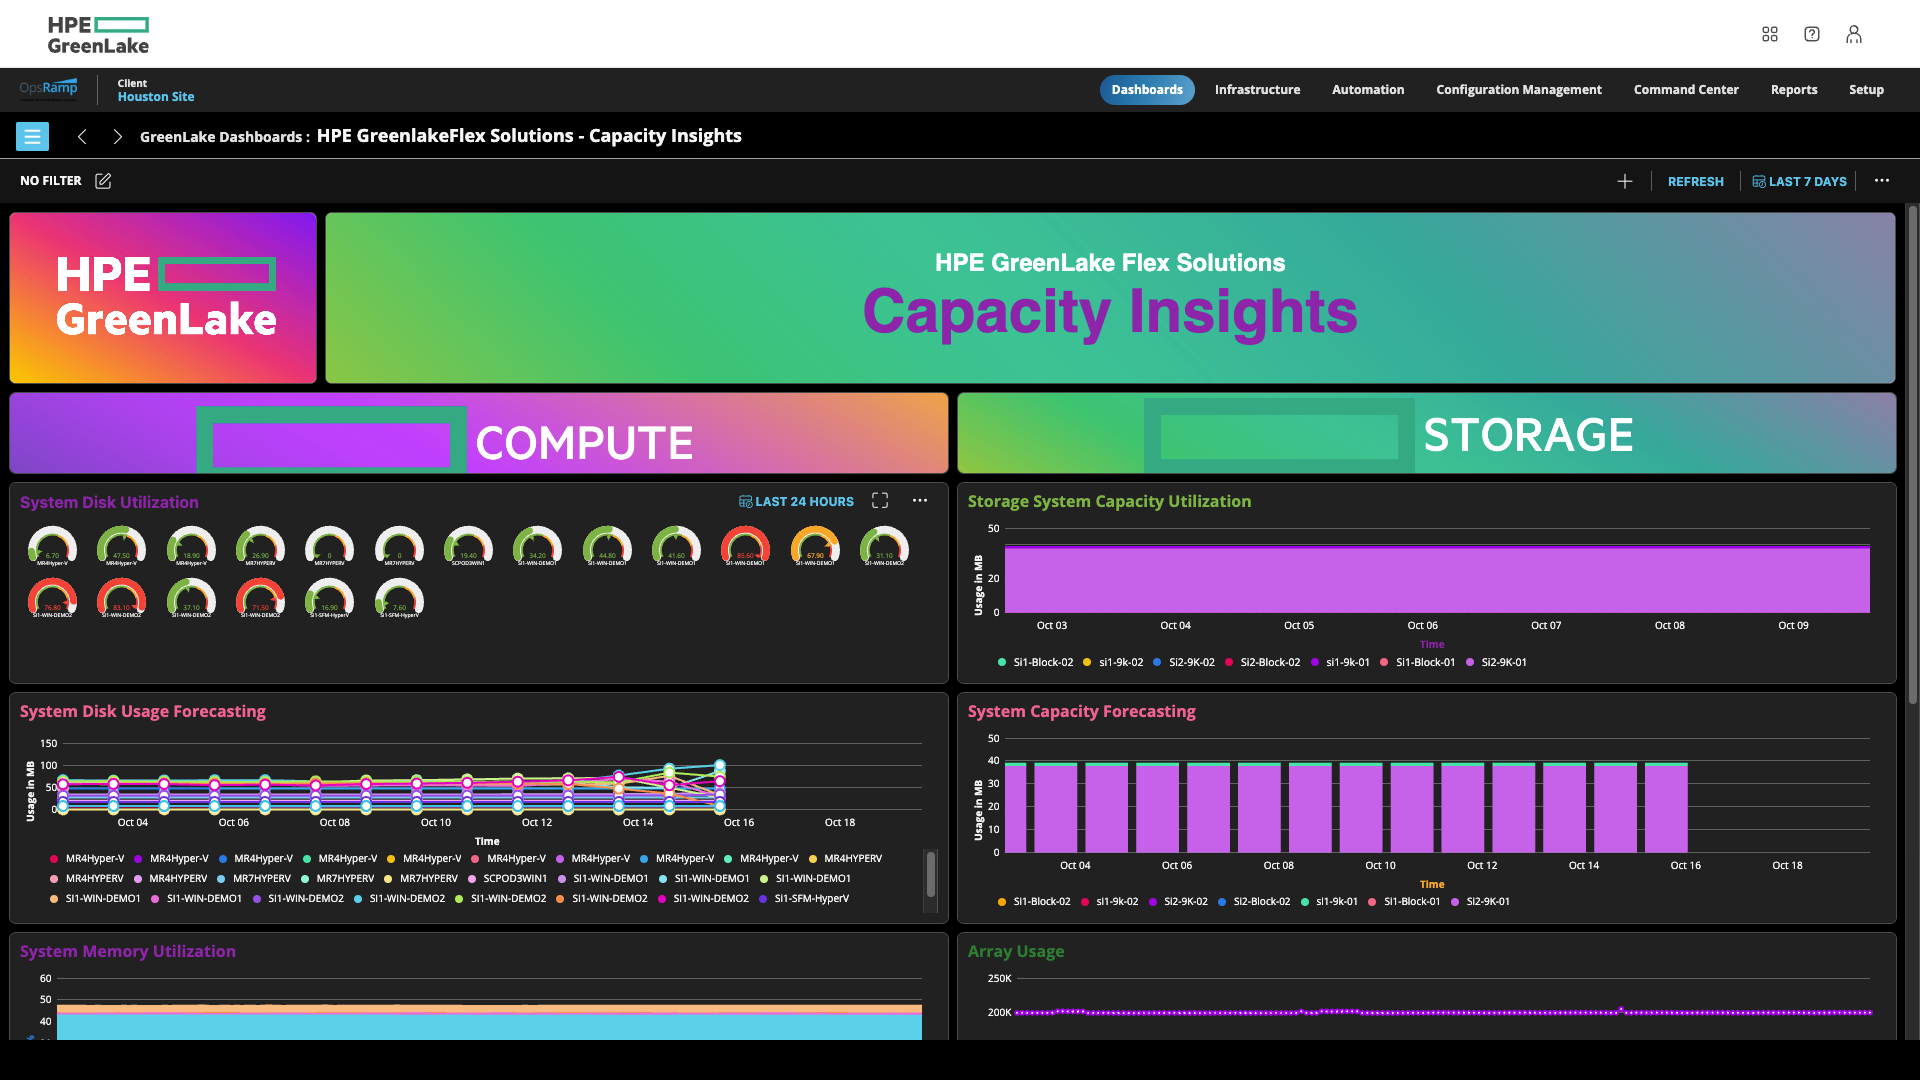The height and width of the screenshot is (1080, 1920).
Task: Add a widget with the plus icon
Action: point(1625,181)
